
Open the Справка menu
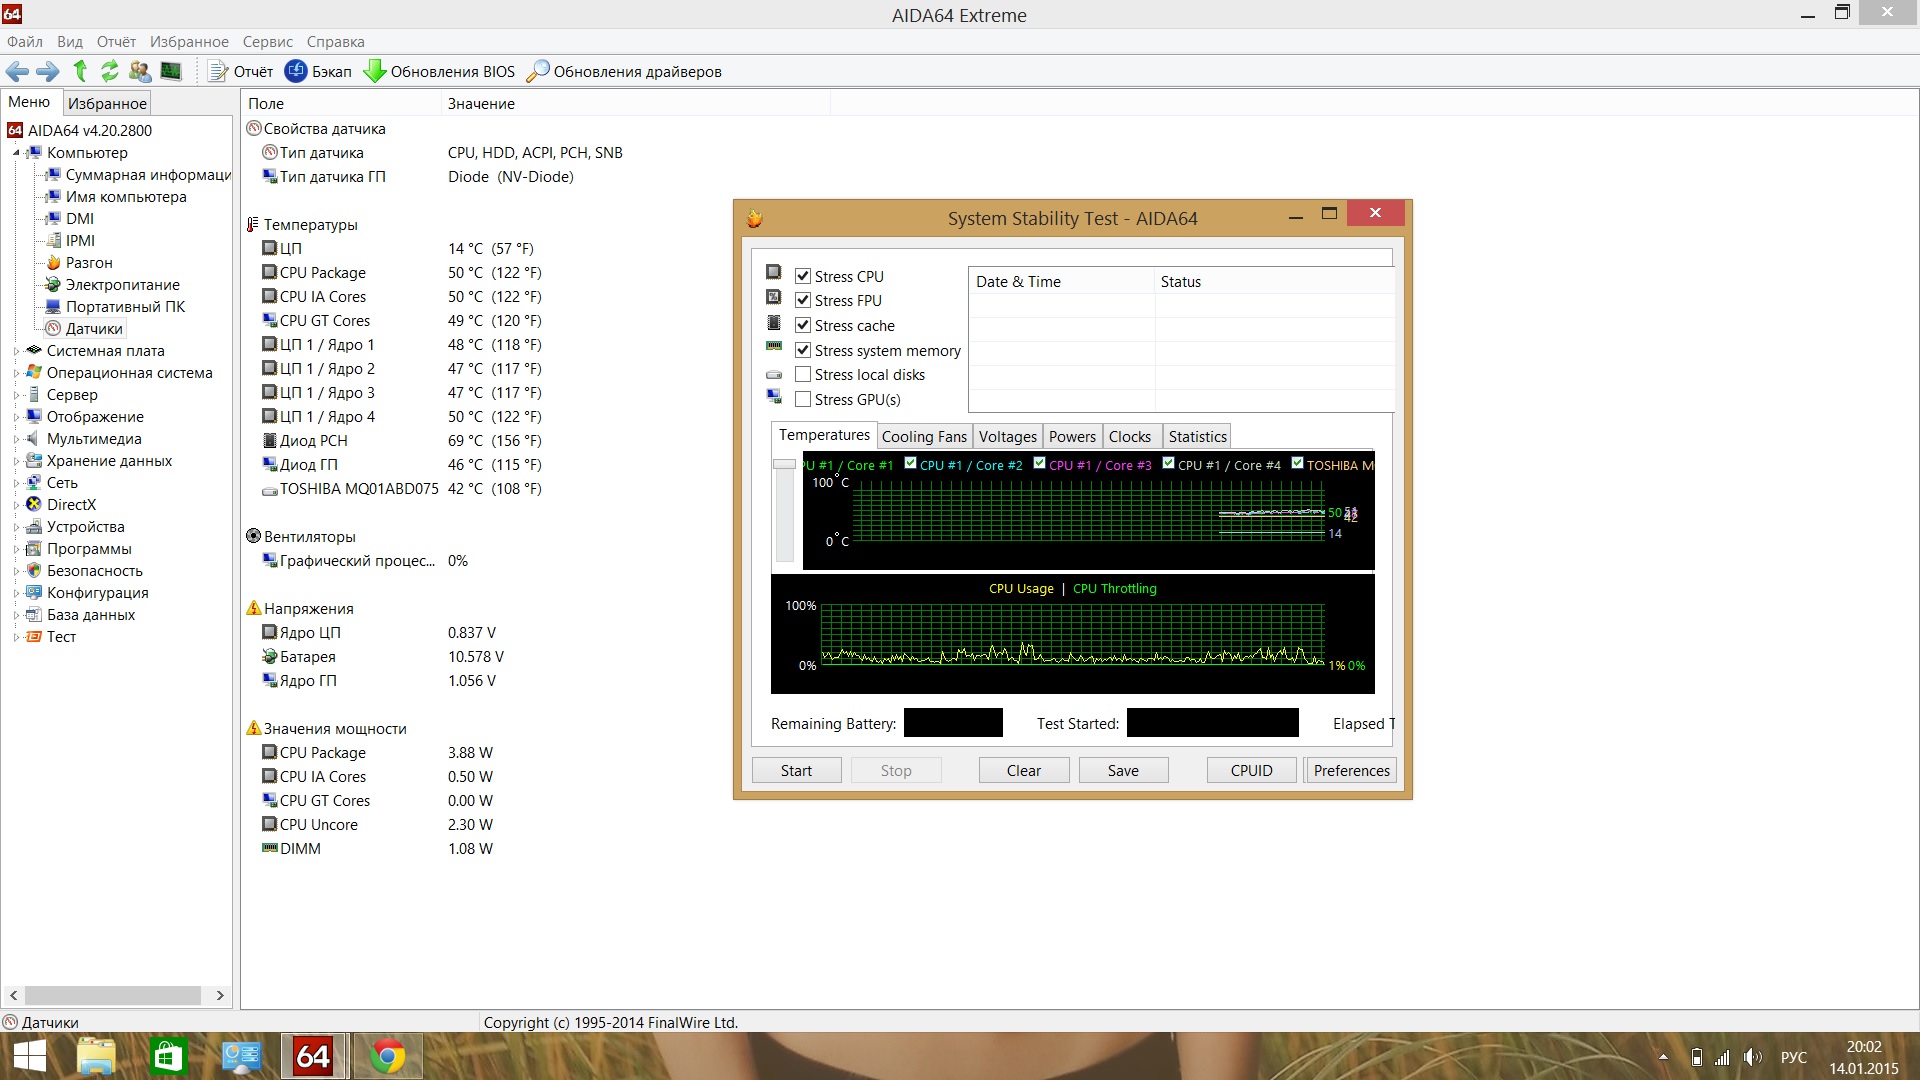pos(335,42)
